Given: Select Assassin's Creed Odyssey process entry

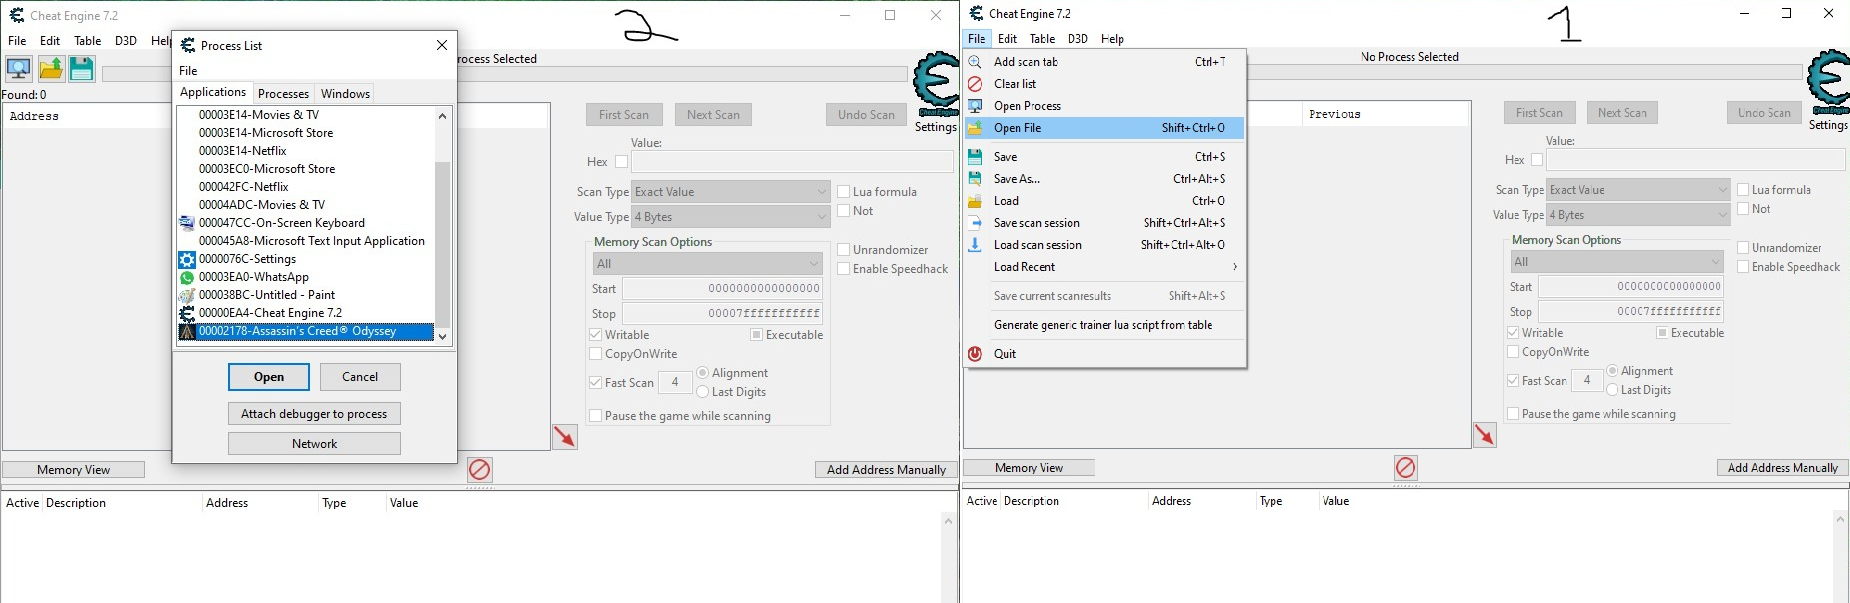Looking at the screenshot, I should pyautogui.click(x=297, y=331).
